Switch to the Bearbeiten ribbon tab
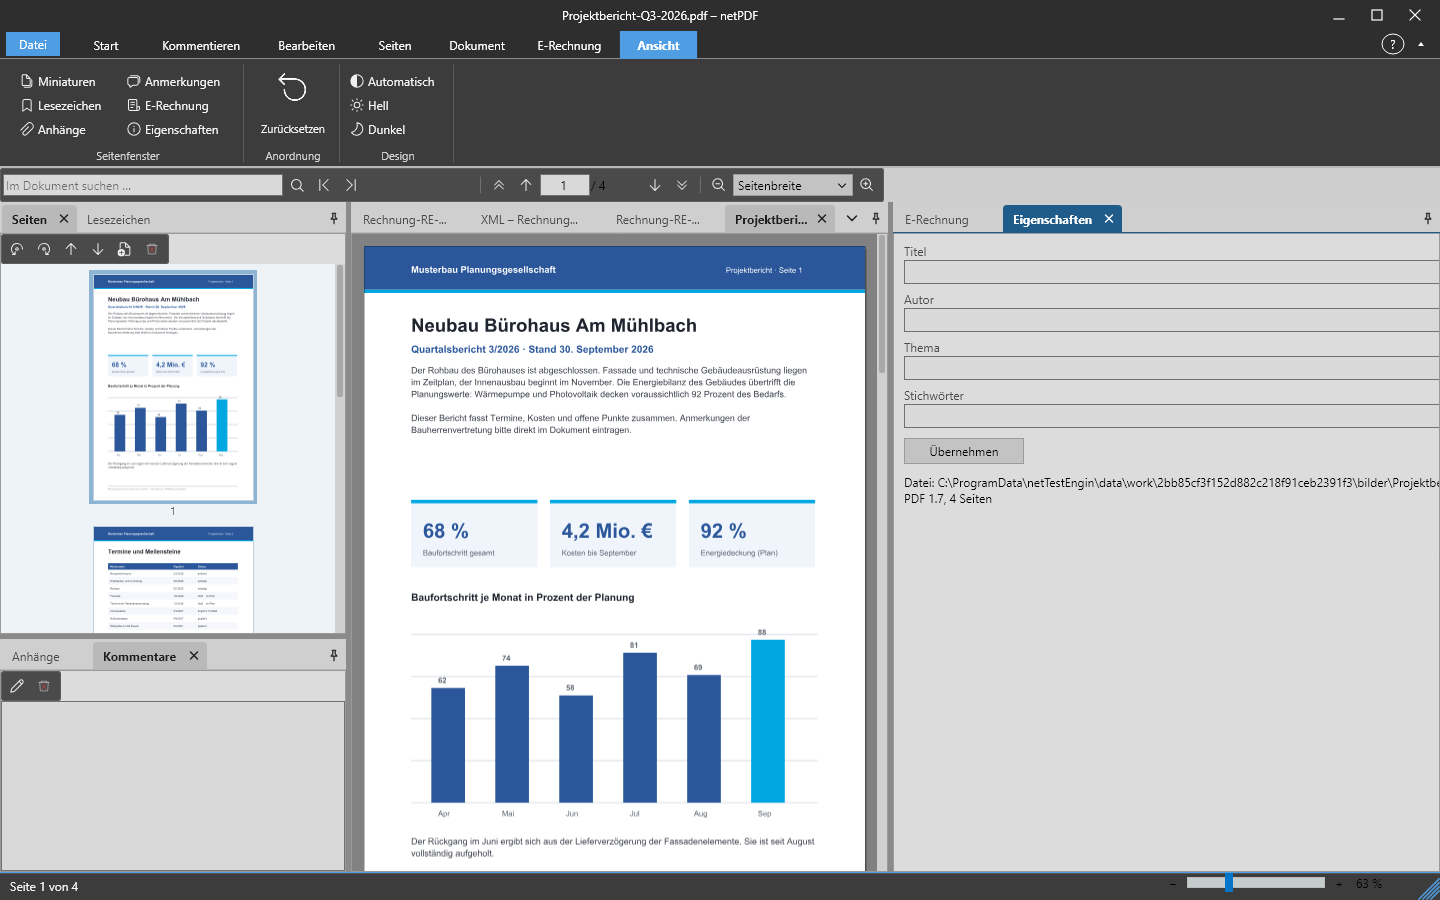Viewport: 1440px width, 900px height. [x=306, y=45]
